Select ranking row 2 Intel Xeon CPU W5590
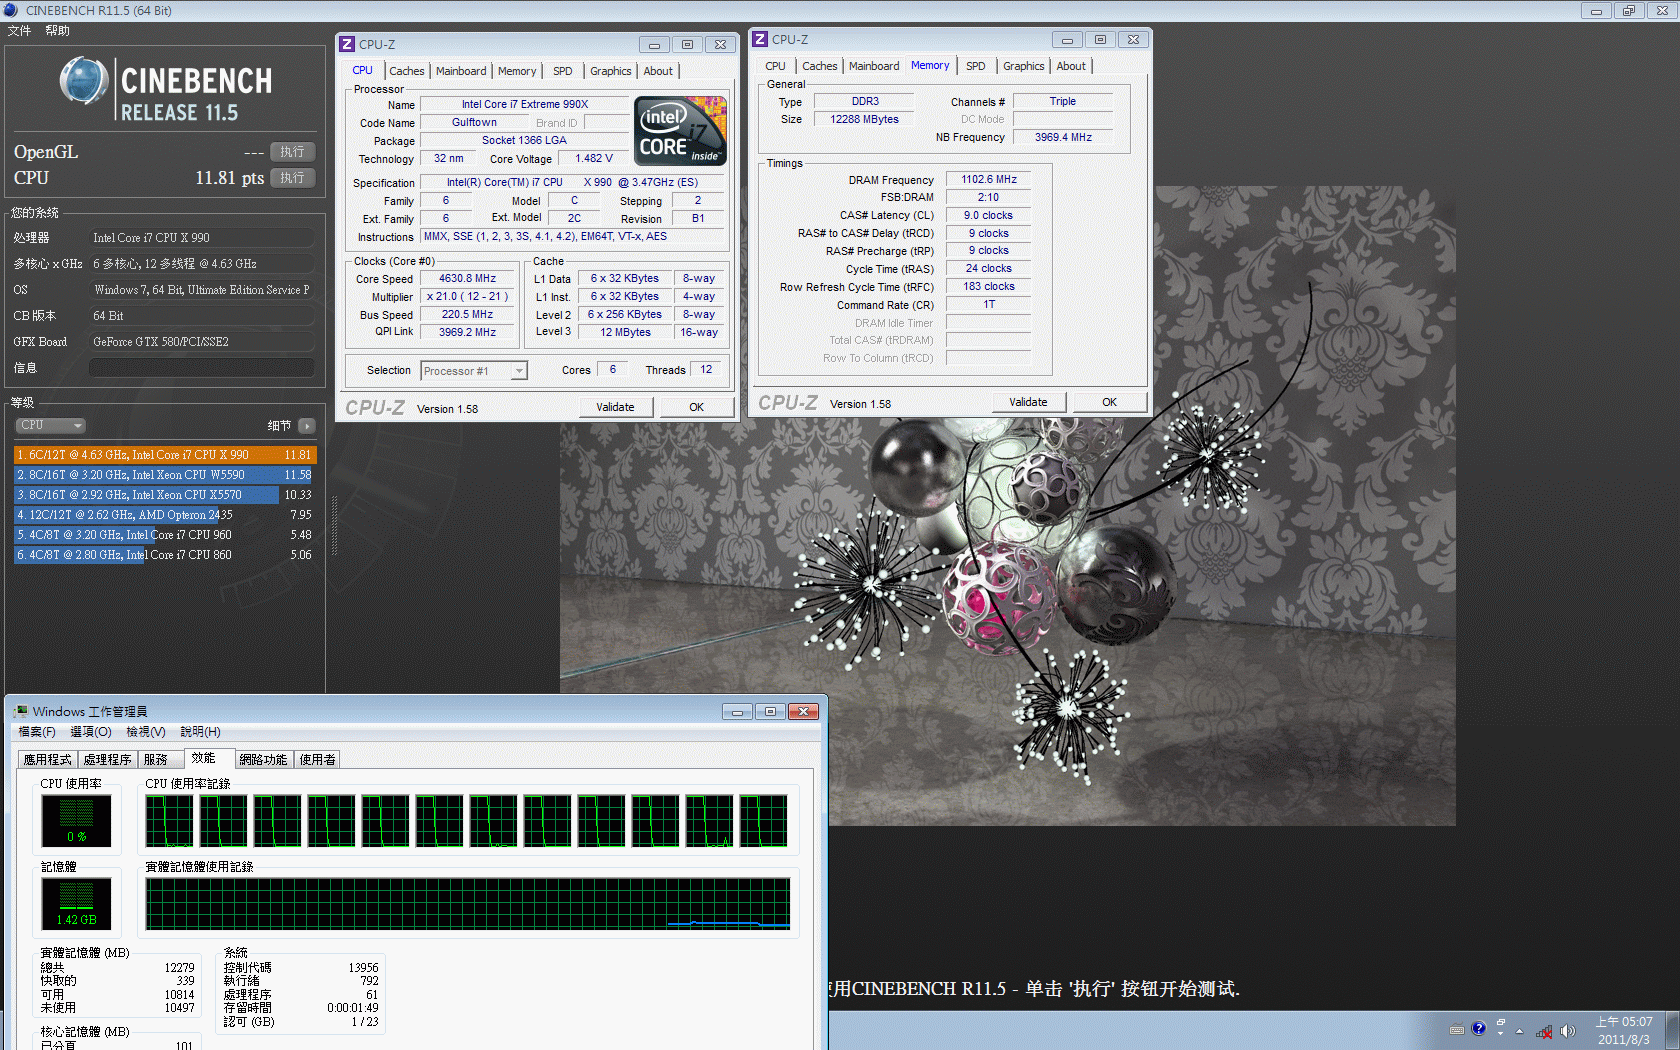 point(165,475)
